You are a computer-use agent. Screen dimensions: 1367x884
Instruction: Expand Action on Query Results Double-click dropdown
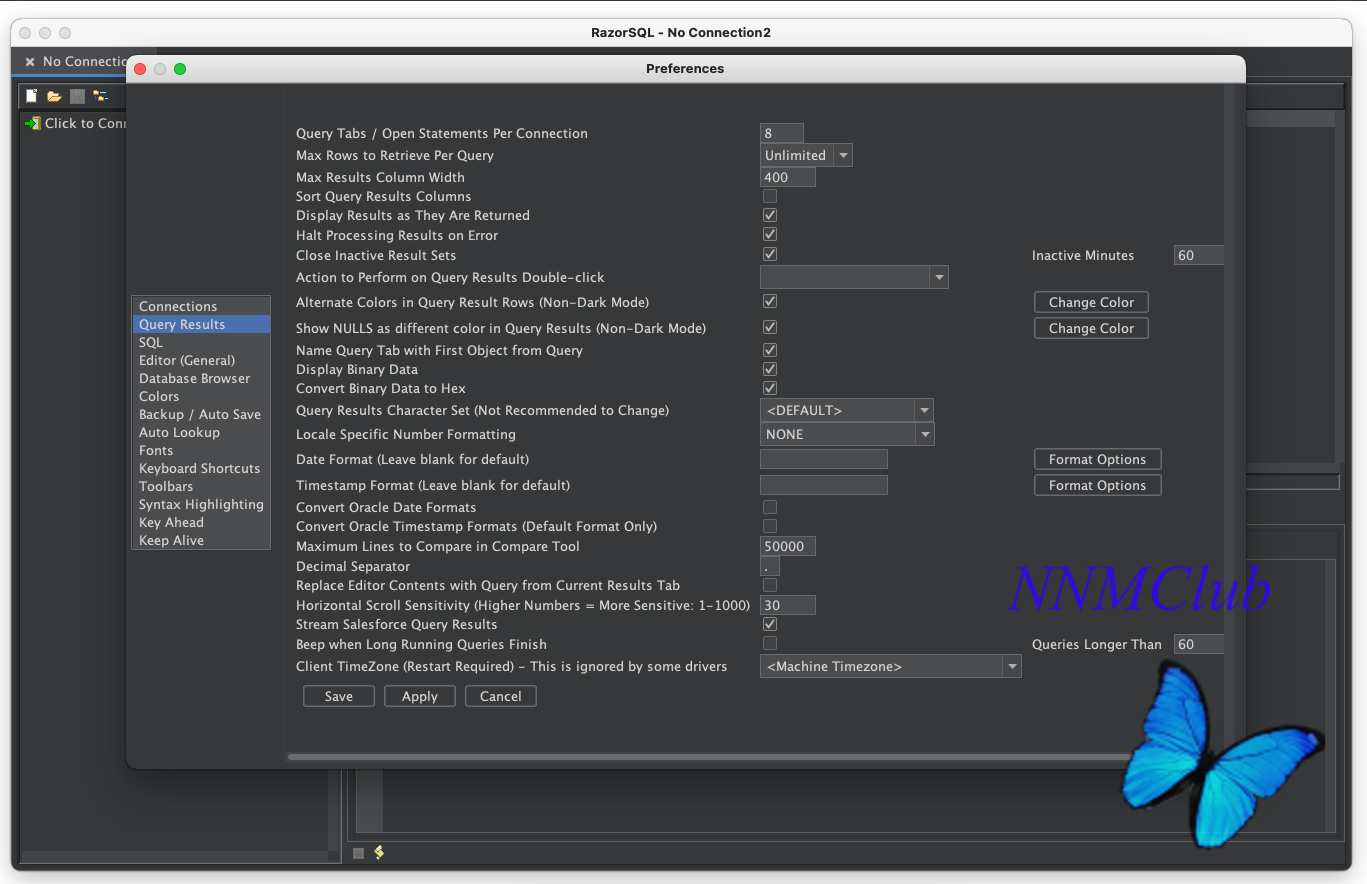point(854,277)
